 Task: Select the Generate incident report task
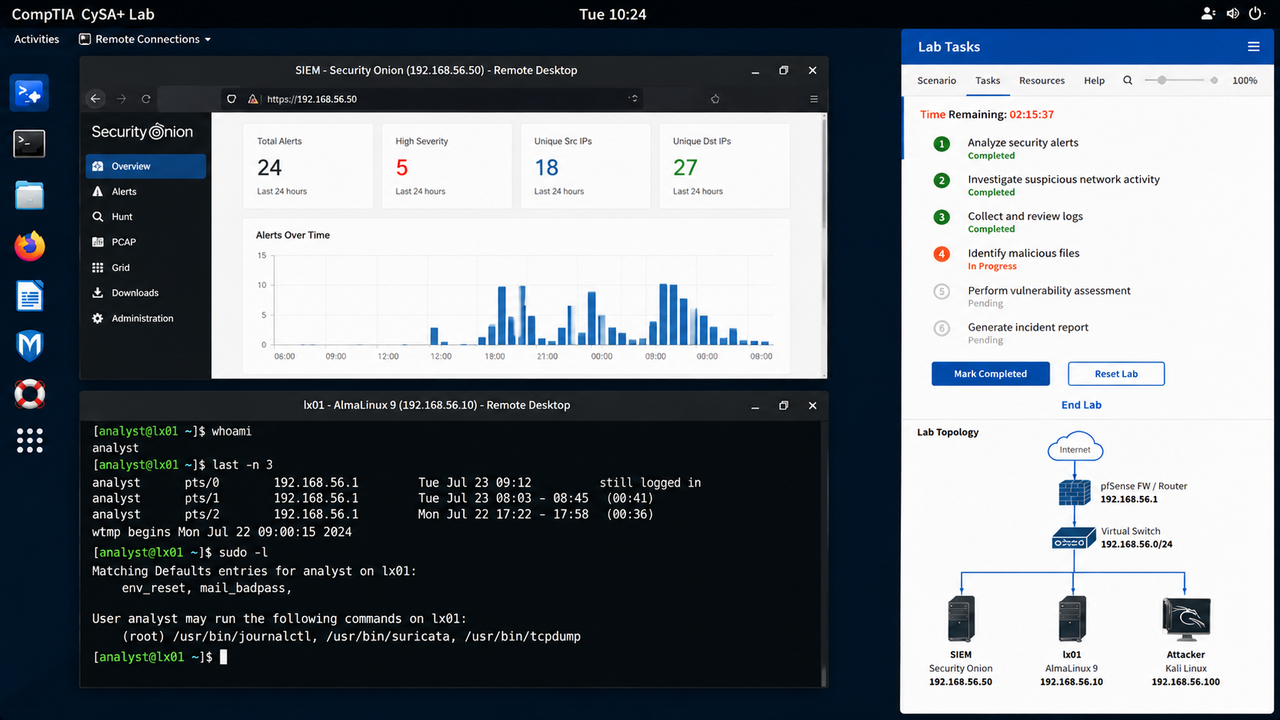click(x=1028, y=332)
